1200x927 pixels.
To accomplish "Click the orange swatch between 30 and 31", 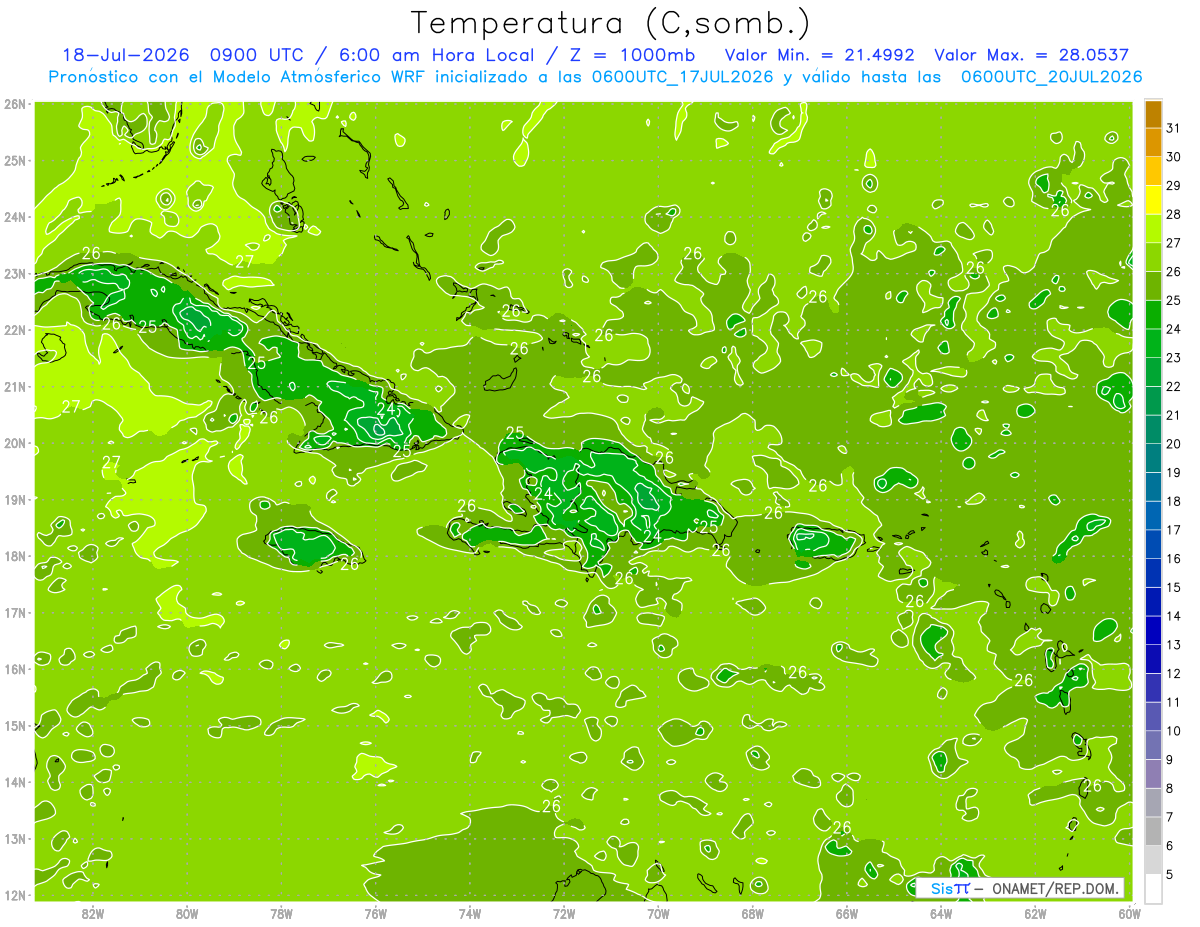I will click(1153, 143).
